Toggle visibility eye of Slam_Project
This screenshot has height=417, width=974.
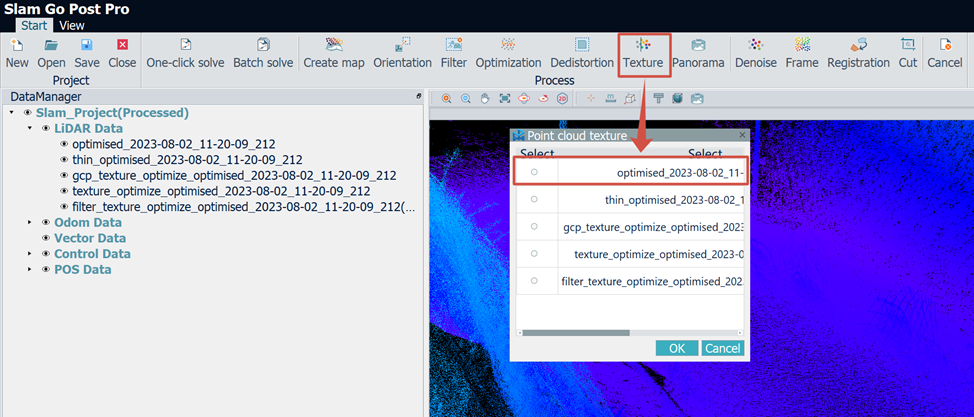[x=27, y=113]
